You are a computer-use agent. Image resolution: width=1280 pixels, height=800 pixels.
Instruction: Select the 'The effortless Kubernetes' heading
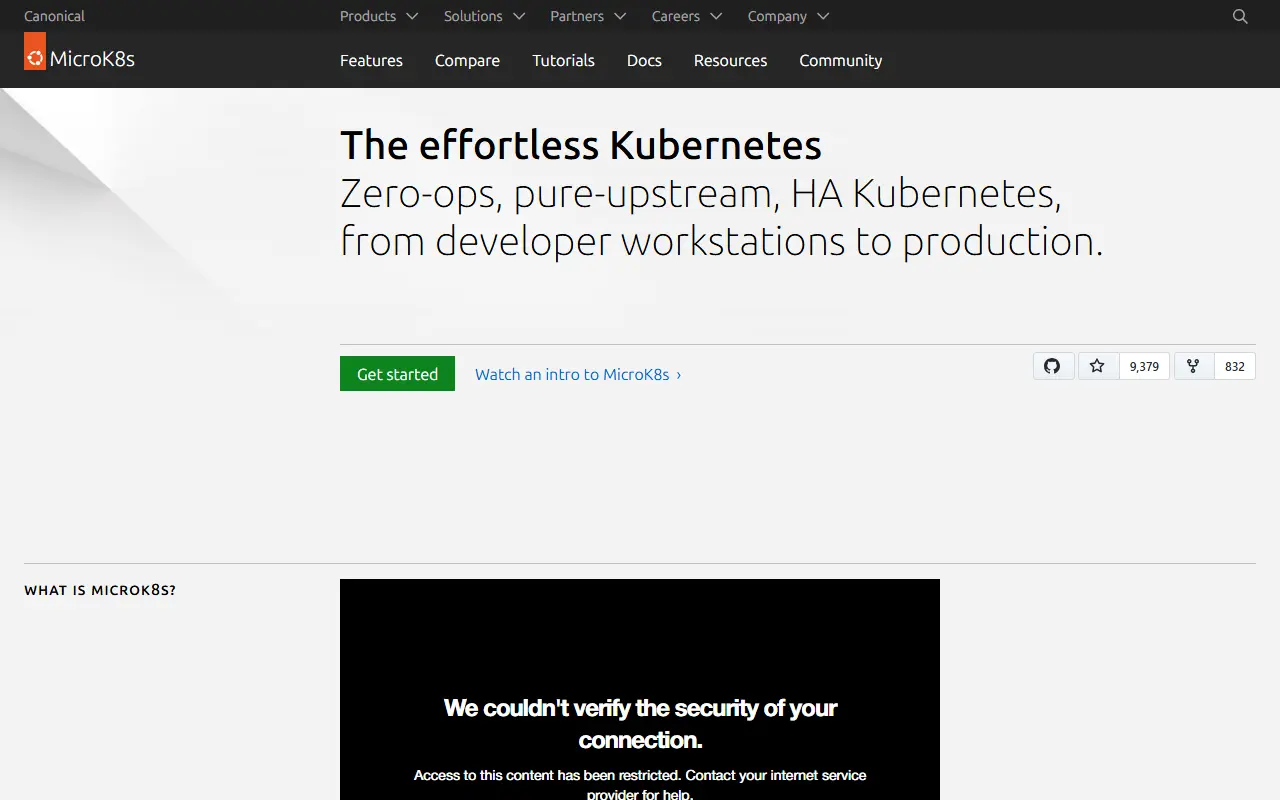(x=581, y=146)
